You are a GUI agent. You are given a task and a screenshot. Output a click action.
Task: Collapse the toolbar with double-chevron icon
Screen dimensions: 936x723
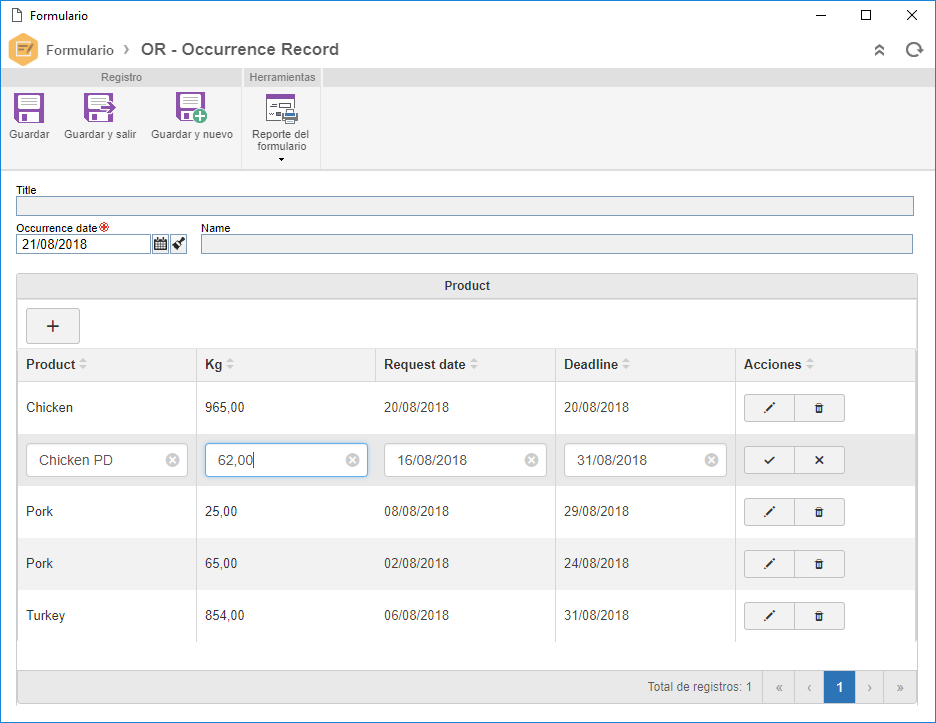point(879,50)
